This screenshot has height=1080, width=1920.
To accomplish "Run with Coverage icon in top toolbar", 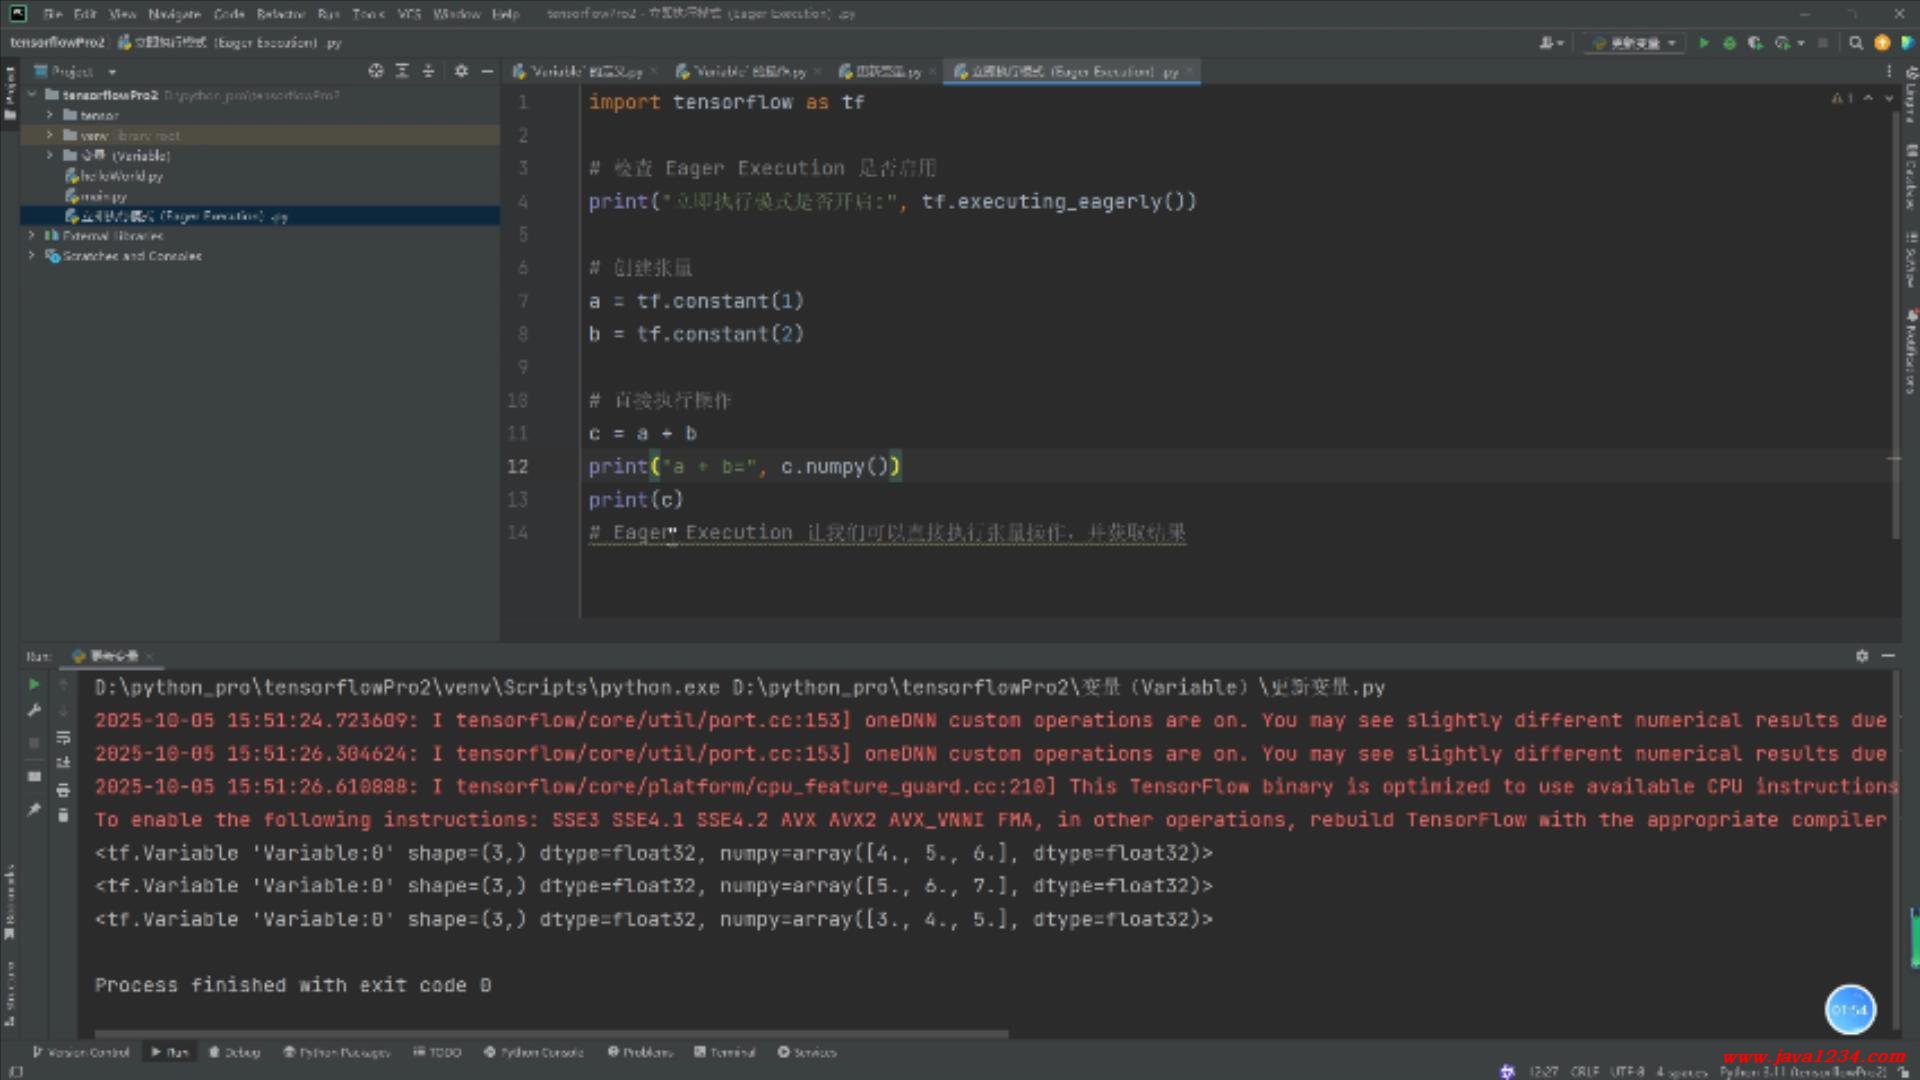I will point(1755,43).
